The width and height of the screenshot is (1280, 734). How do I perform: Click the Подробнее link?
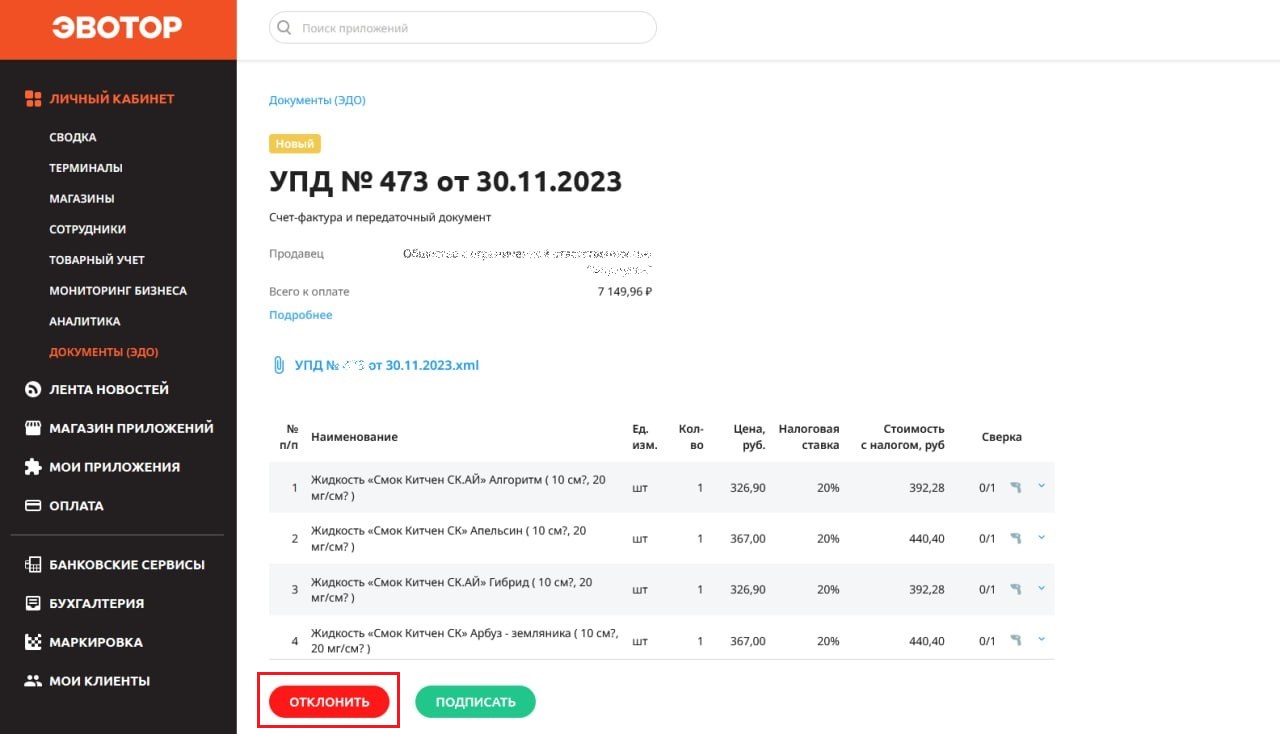pyautogui.click(x=301, y=315)
